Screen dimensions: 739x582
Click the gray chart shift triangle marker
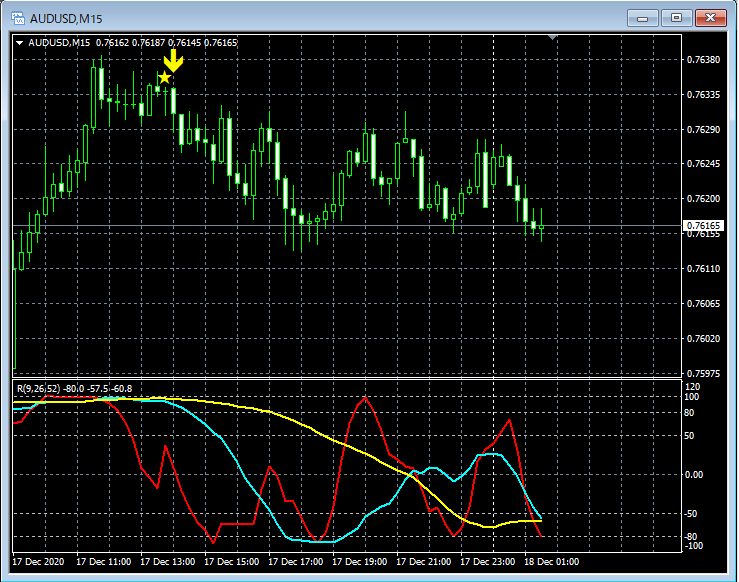[553, 38]
